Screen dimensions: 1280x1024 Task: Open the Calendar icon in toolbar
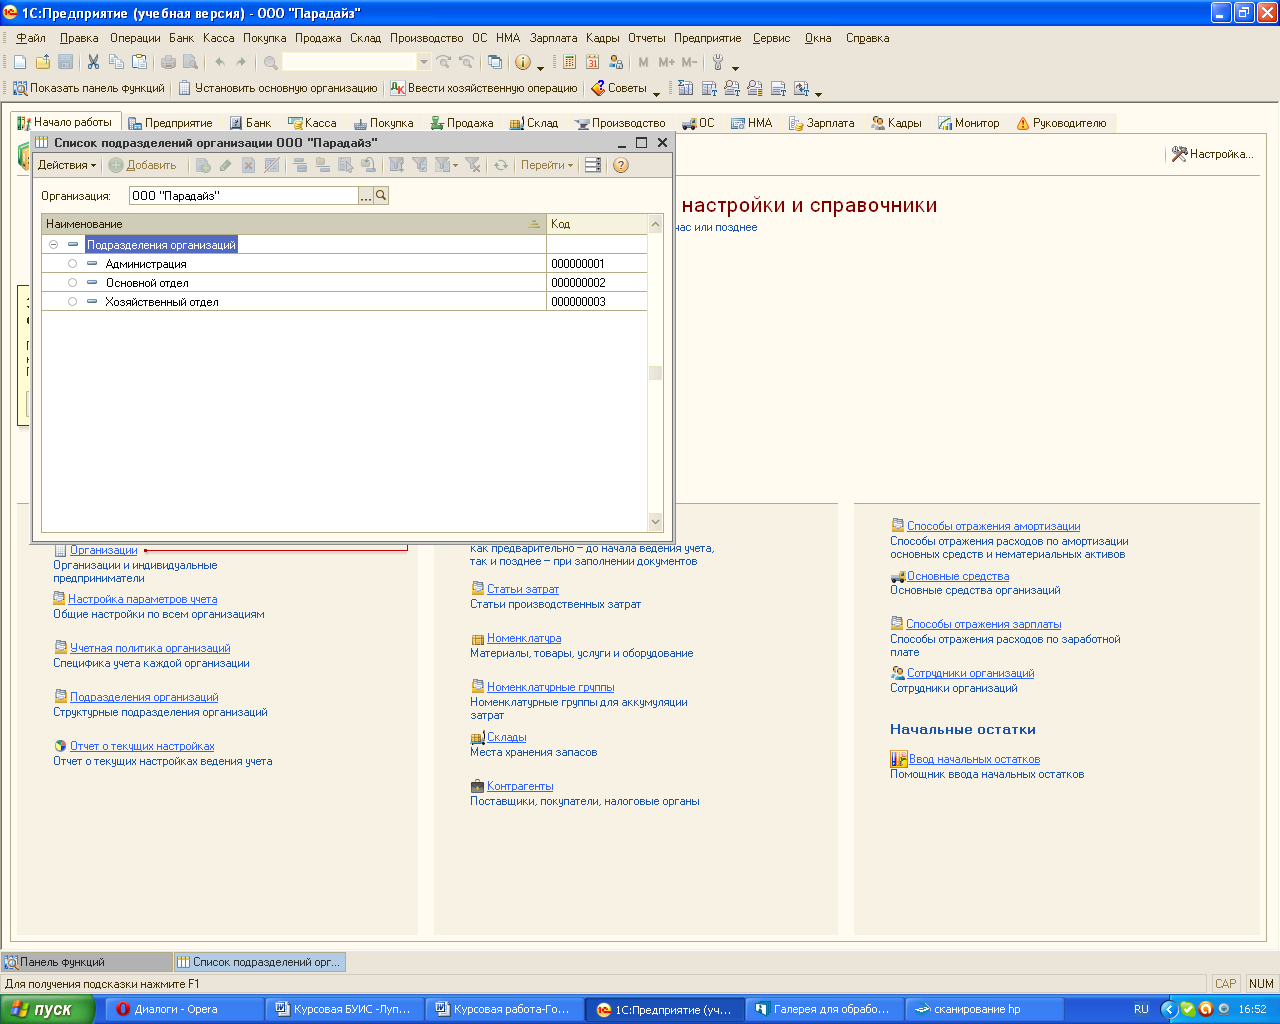[x=592, y=62]
